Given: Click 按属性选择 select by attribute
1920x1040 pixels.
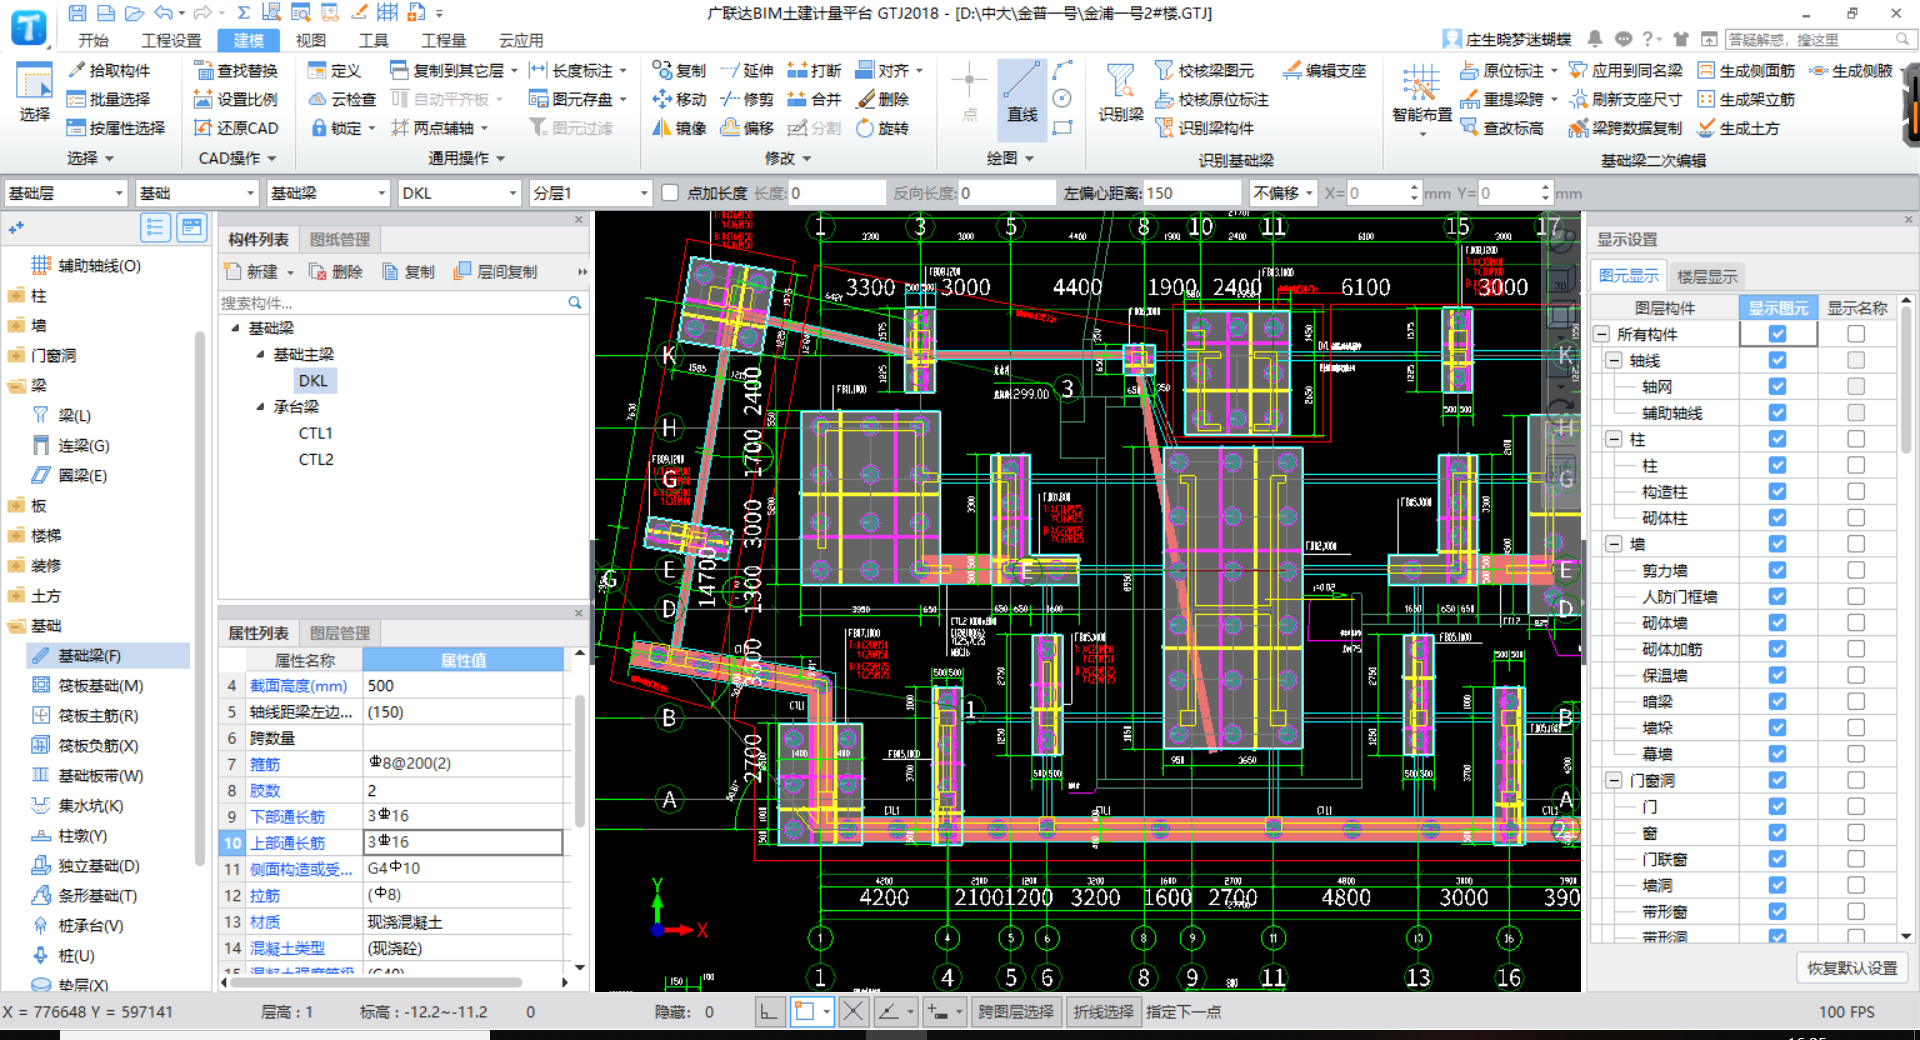Looking at the screenshot, I should (115, 128).
